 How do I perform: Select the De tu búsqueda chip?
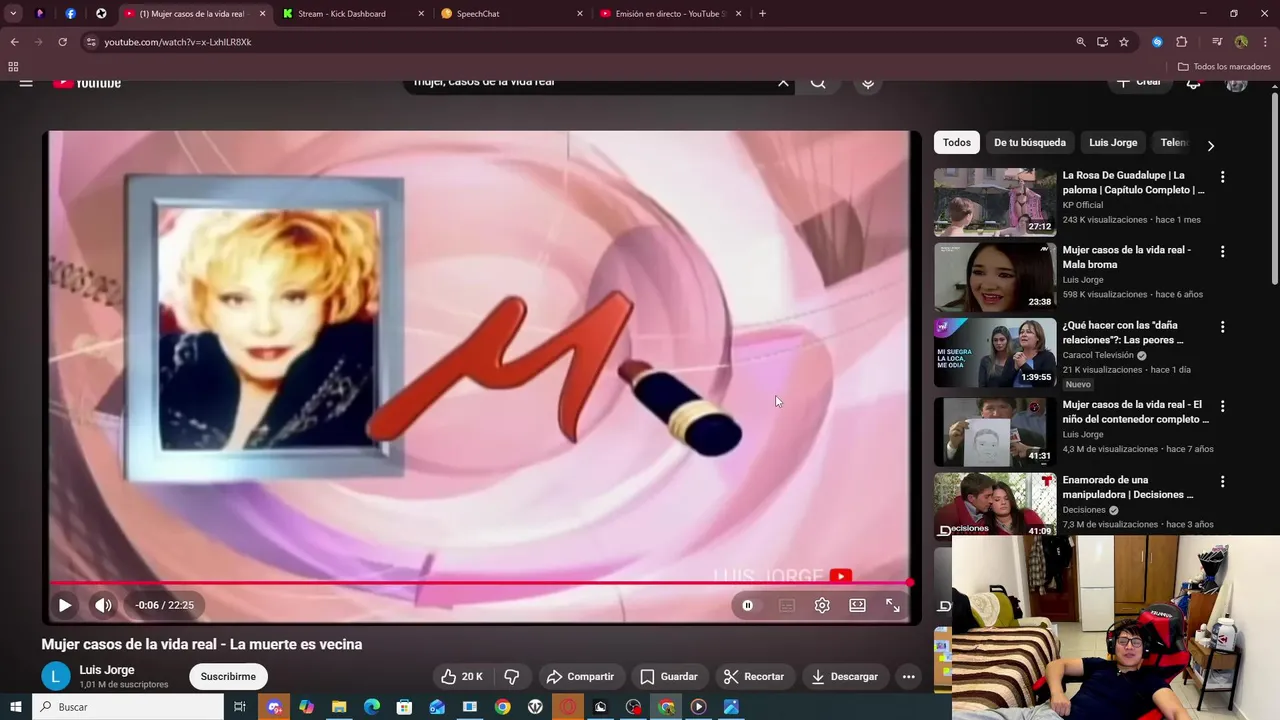click(x=1030, y=142)
